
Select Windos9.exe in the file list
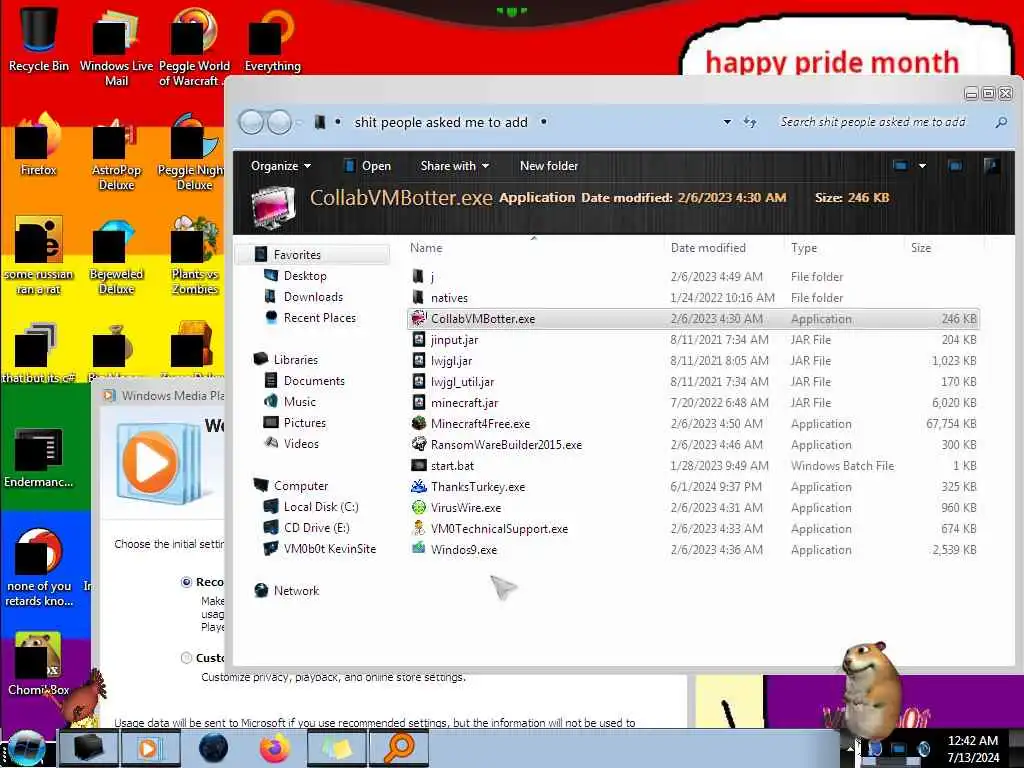point(694,550)
